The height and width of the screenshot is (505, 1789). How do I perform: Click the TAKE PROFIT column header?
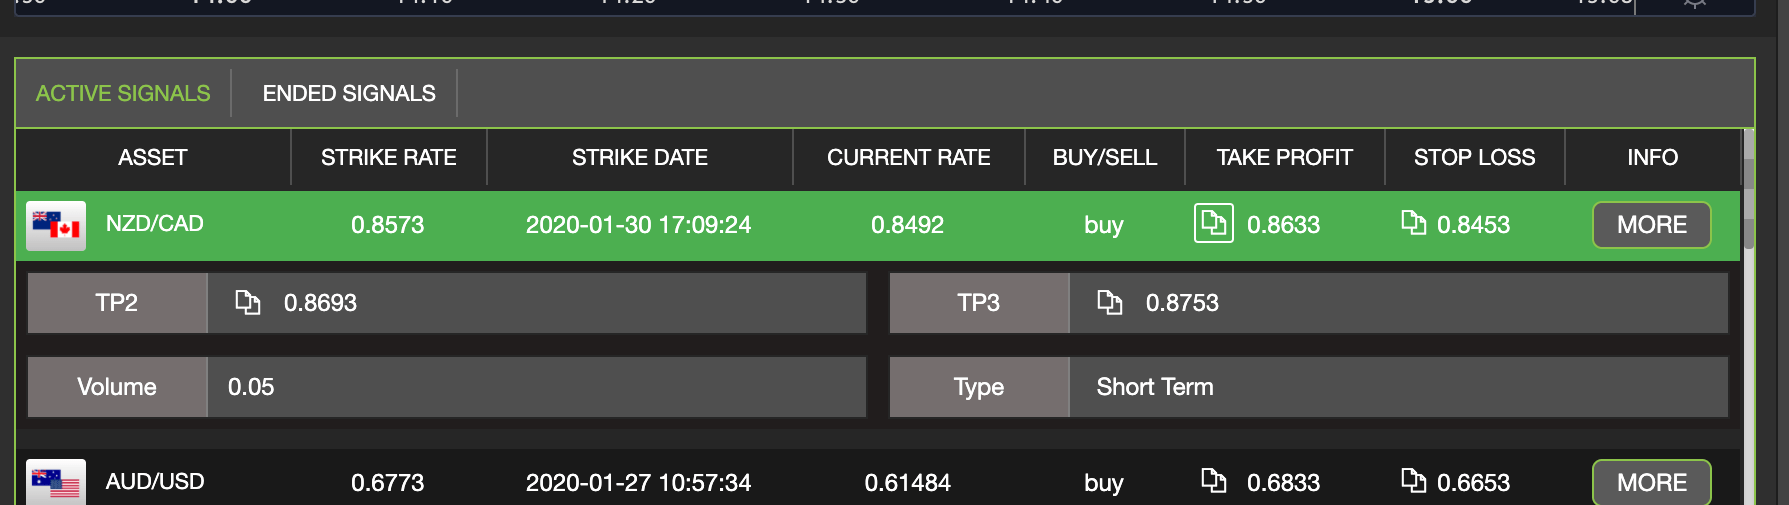1285,157
